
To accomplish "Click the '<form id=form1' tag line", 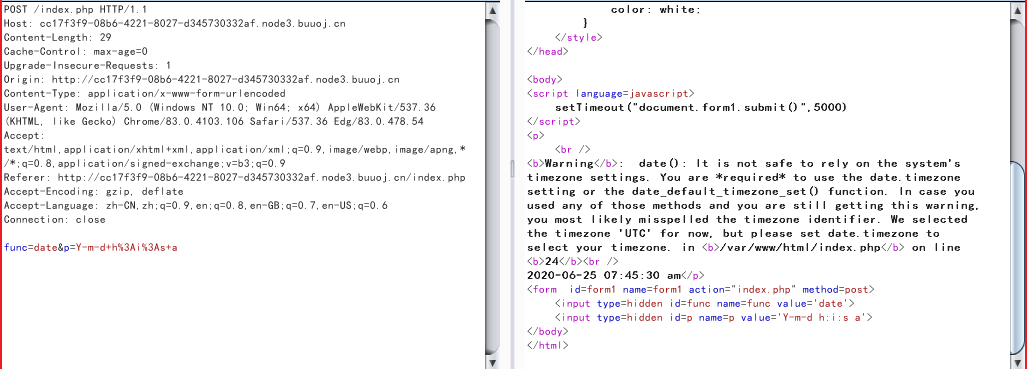I will click(x=700, y=289).
